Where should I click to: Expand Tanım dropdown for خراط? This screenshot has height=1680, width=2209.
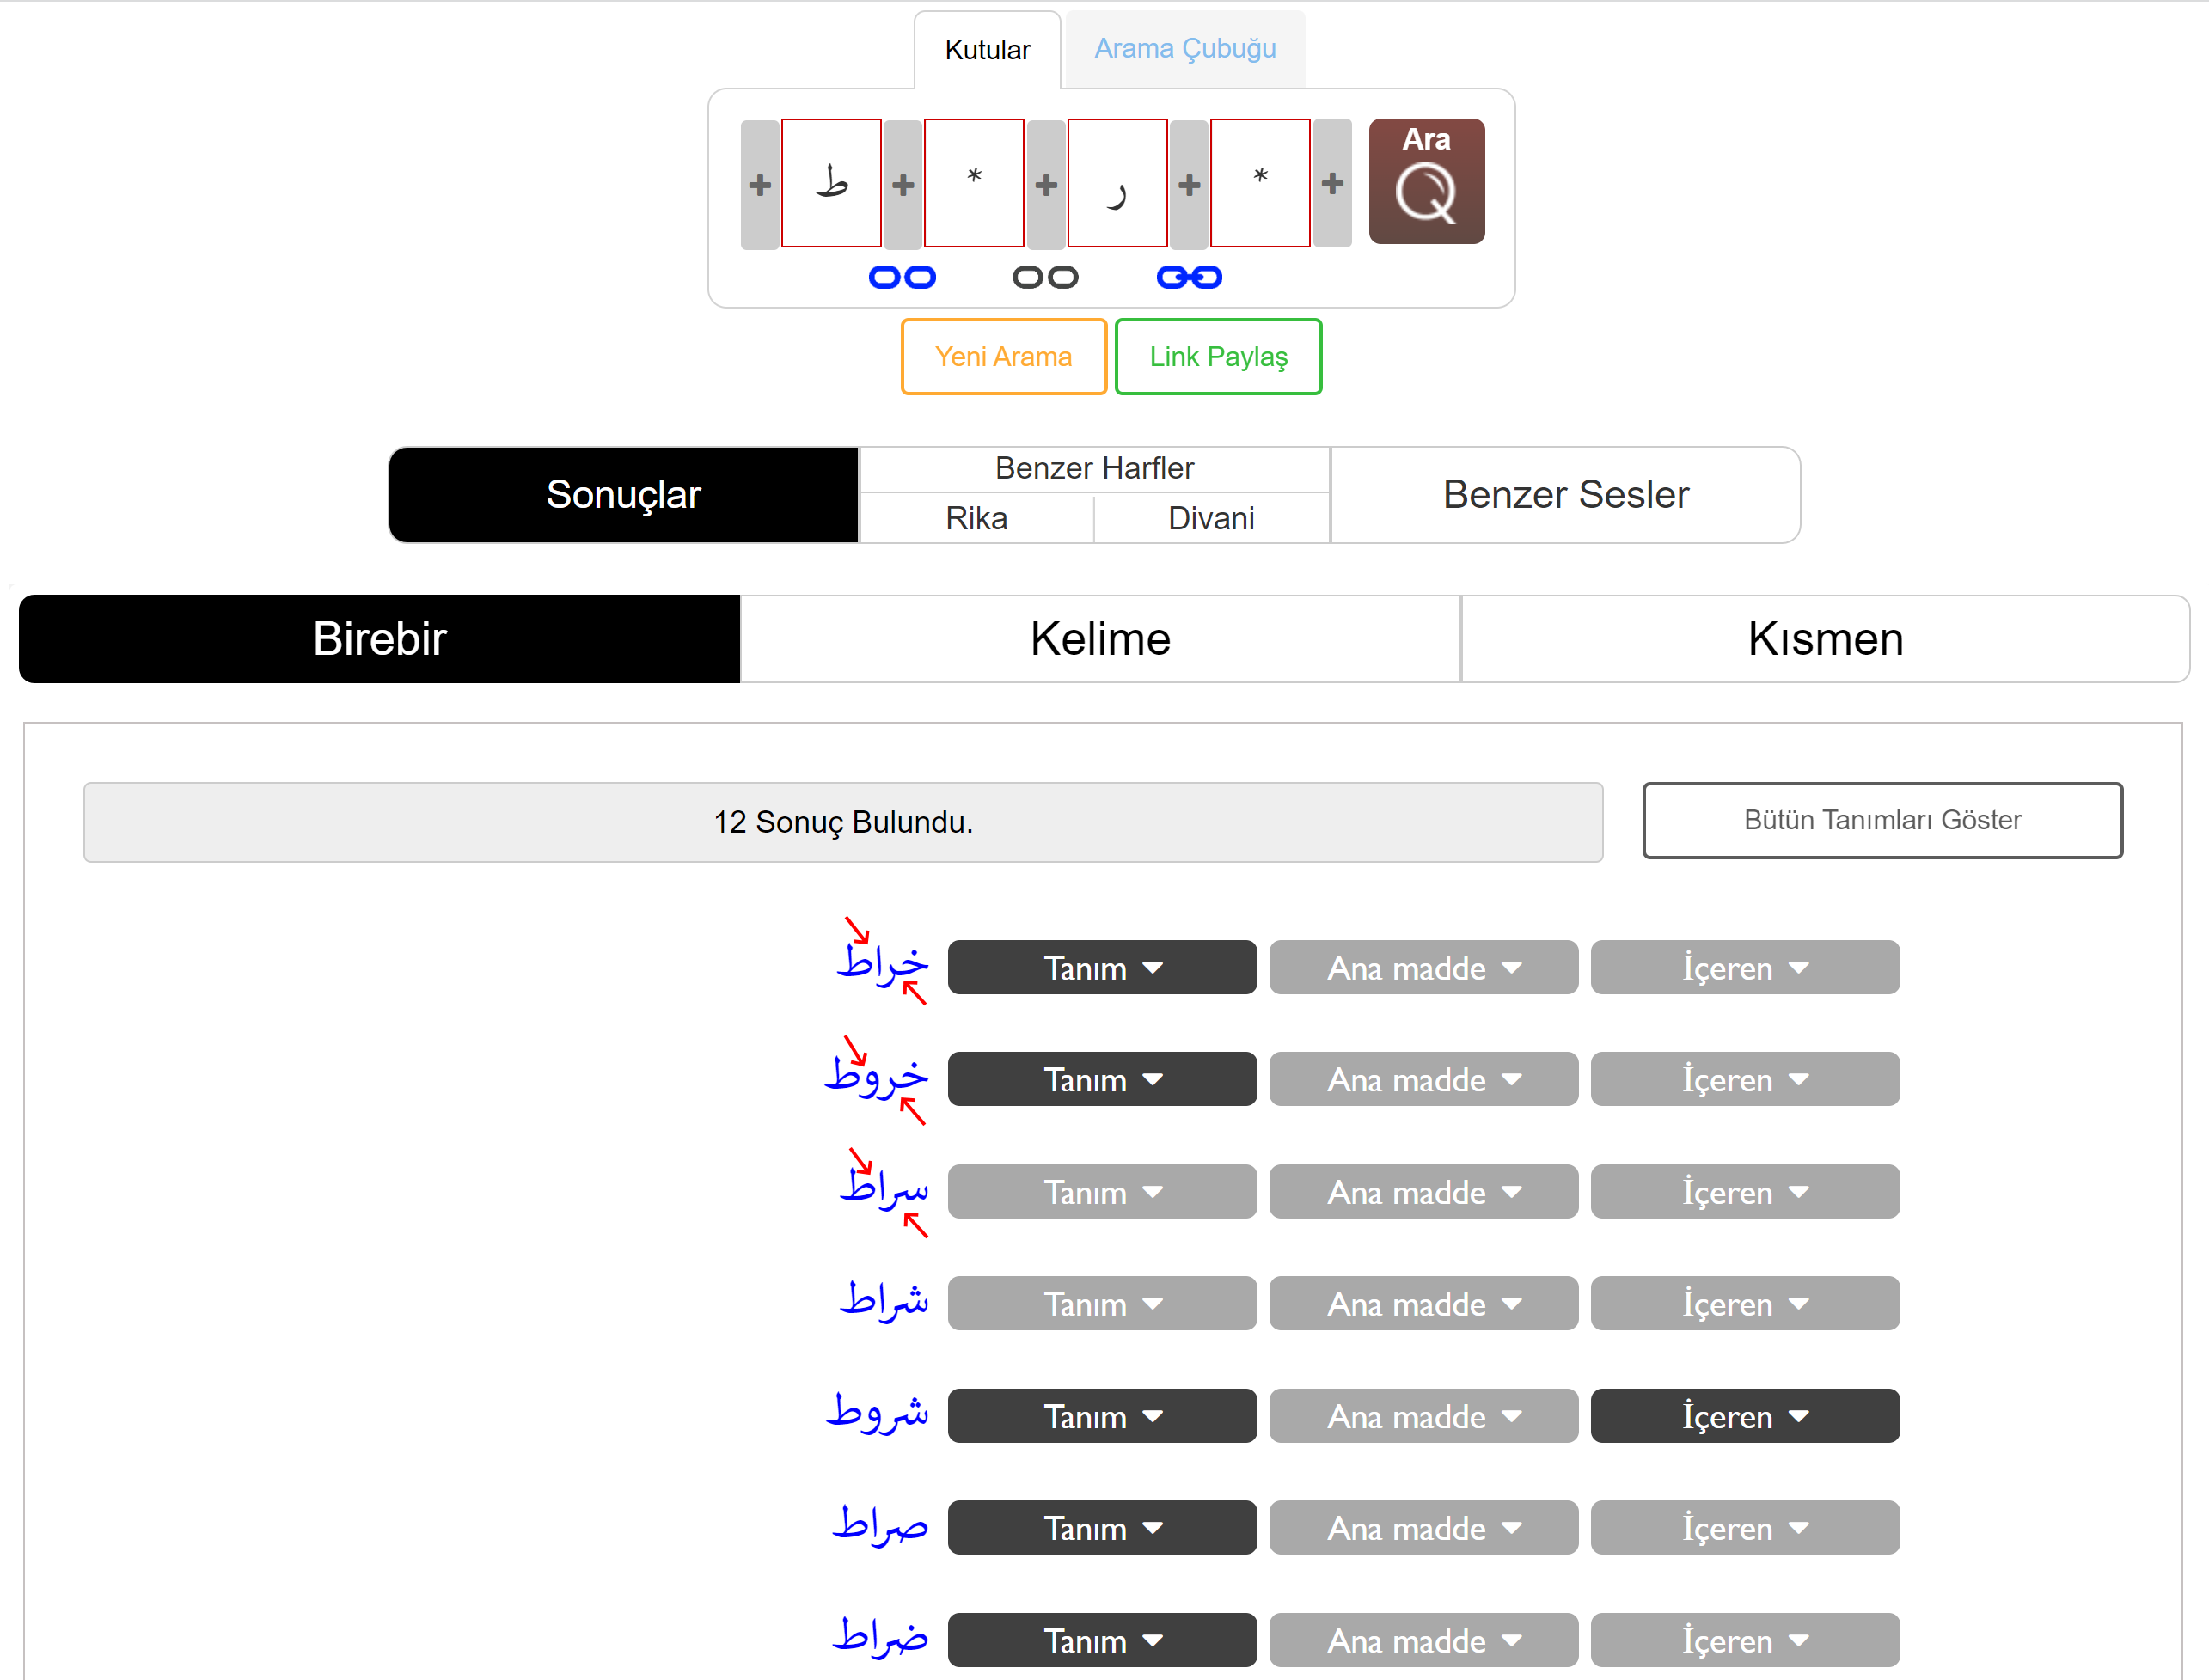1101,967
